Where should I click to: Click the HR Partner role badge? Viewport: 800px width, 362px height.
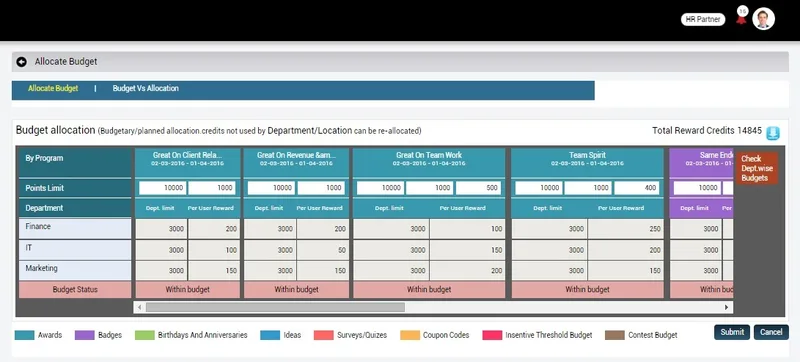[x=703, y=19]
